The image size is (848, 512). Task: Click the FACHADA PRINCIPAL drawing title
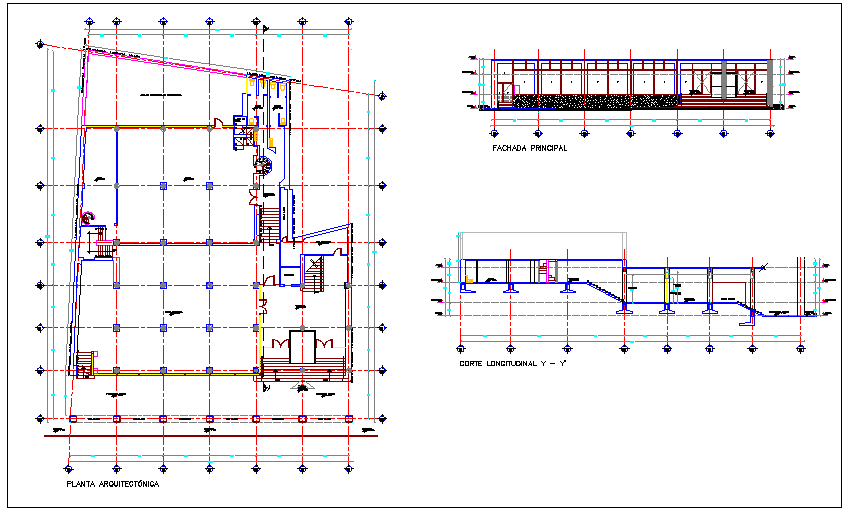pos(529,148)
